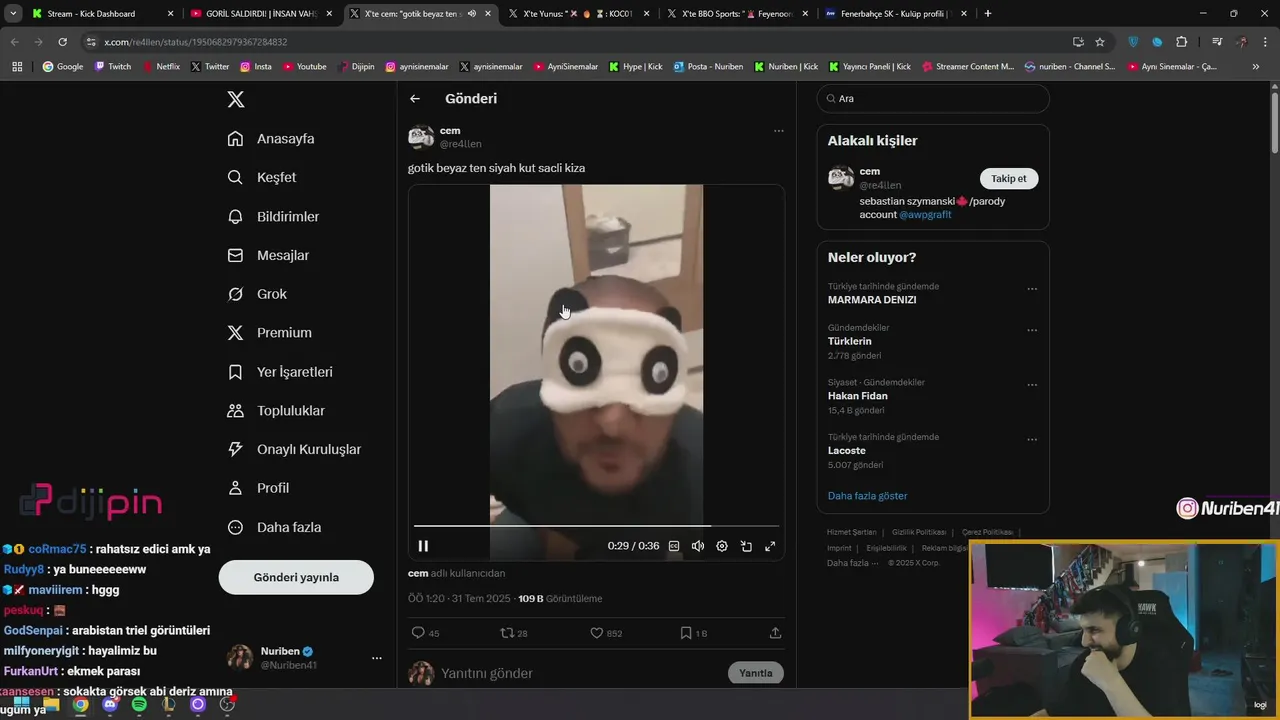The image size is (1280, 720).
Task: Open Nuriben account menu dots
Action: (x=377, y=658)
